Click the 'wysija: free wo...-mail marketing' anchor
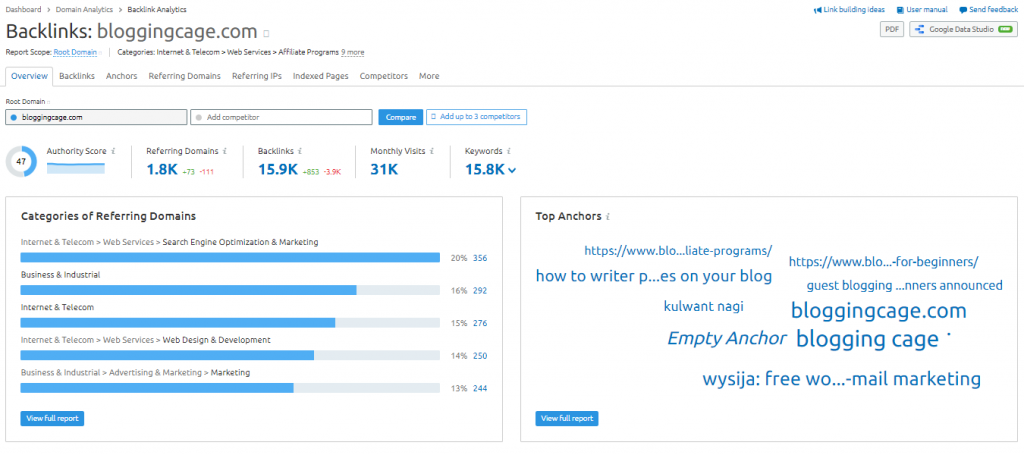The width and height of the screenshot is (1024, 455). [842, 379]
